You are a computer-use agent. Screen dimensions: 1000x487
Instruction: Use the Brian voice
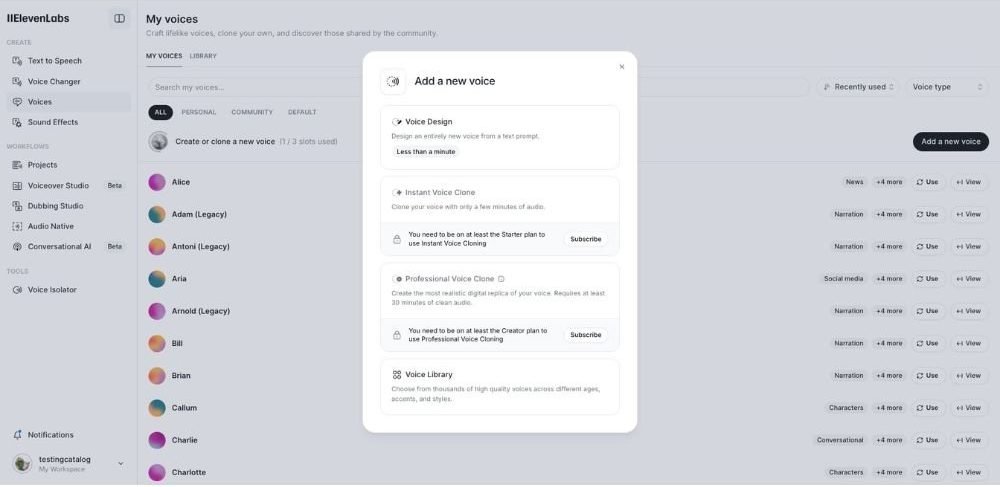(x=928, y=376)
